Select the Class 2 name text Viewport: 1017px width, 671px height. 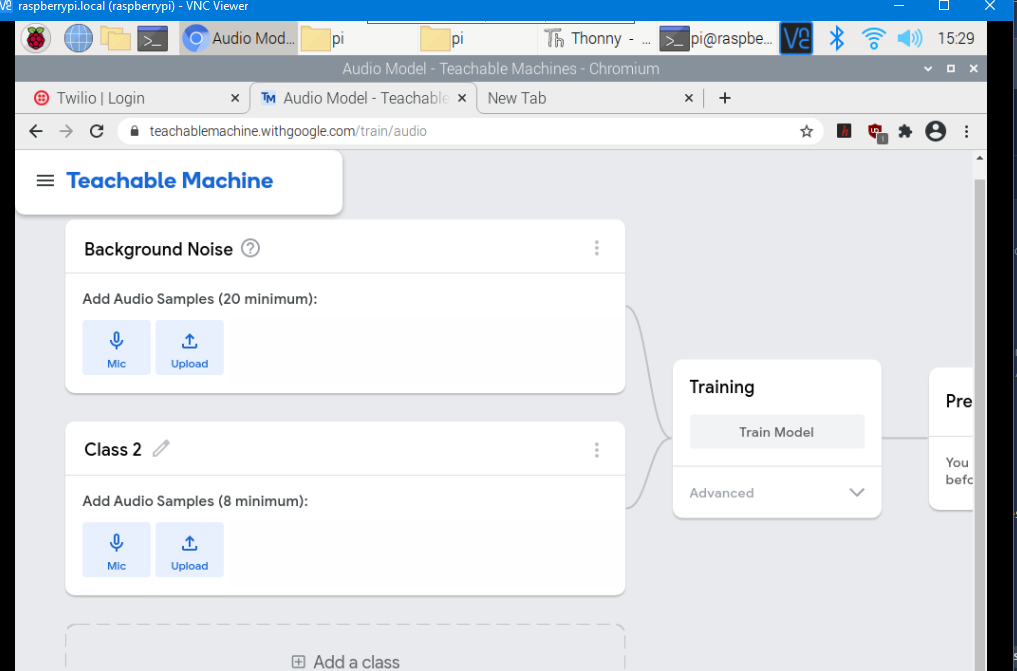point(113,449)
